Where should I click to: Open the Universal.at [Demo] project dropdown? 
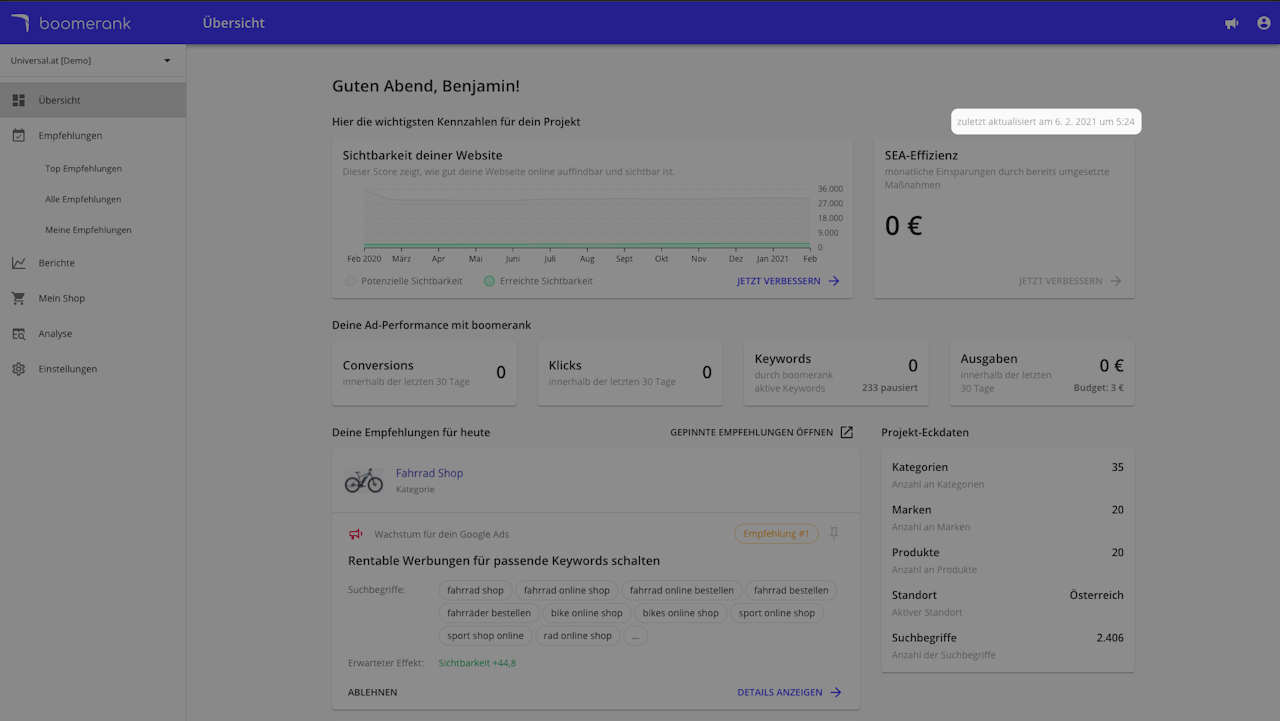93,60
